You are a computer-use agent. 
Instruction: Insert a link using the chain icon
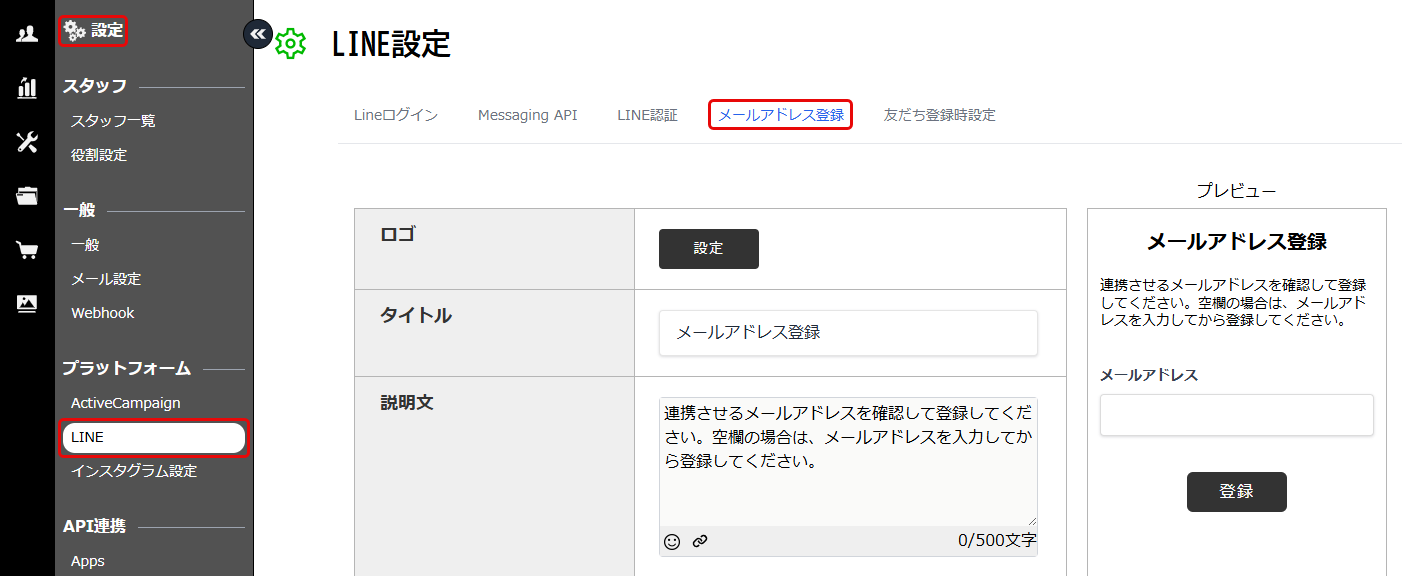(x=701, y=541)
